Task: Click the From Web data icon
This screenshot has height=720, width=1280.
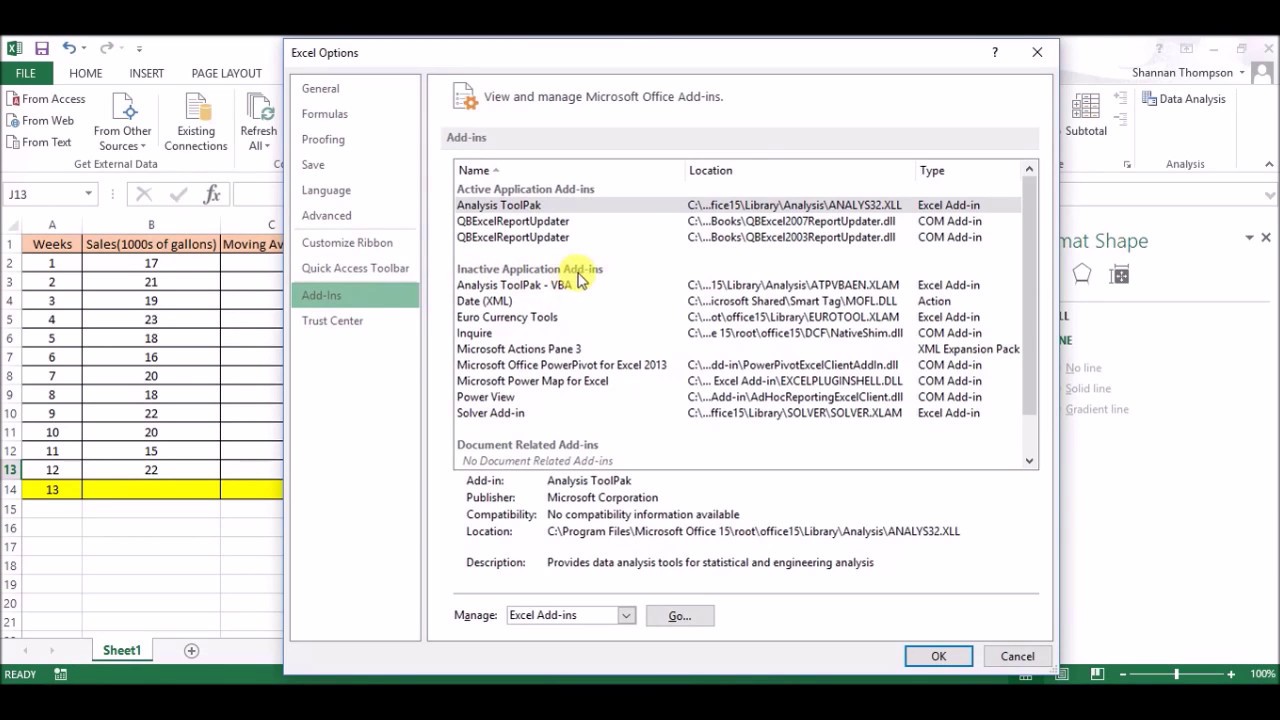Action: click(41, 121)
